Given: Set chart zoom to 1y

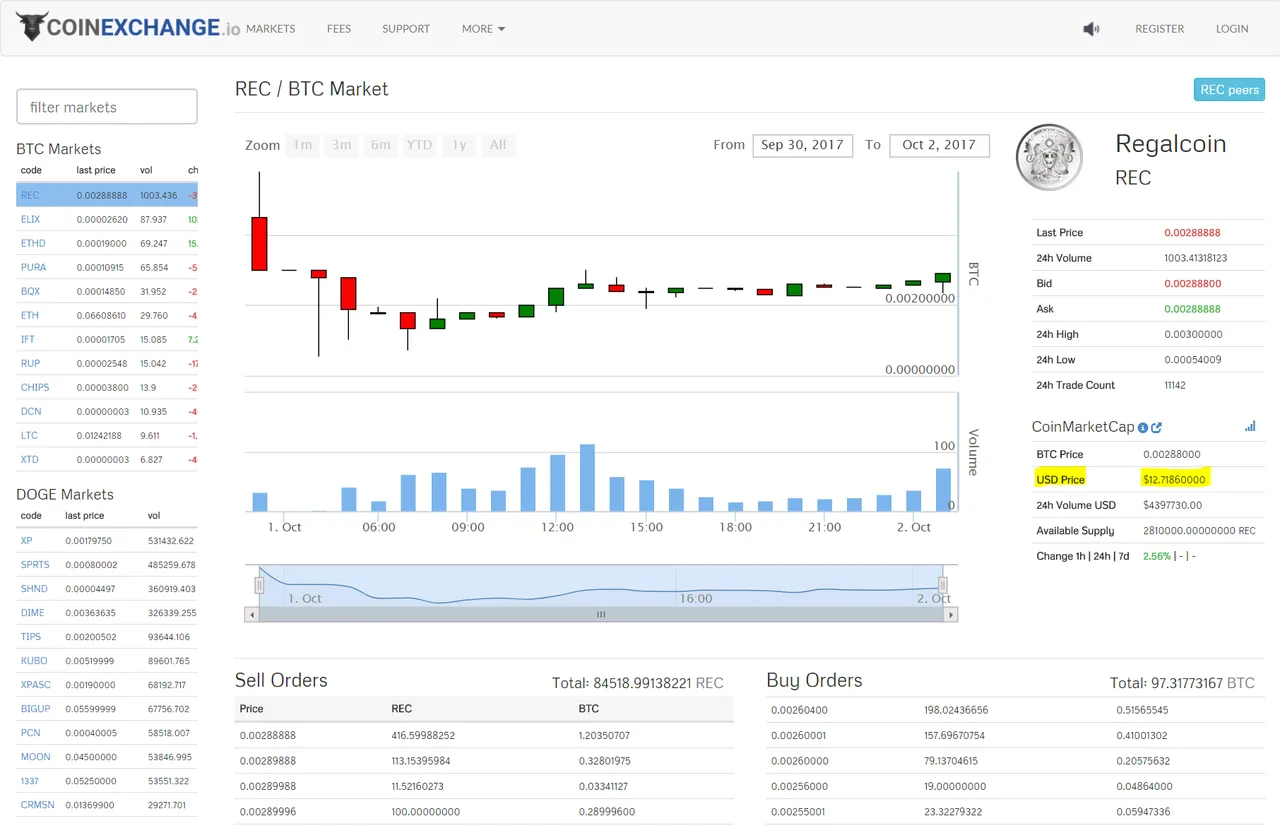Looking at the screenshot, I should pyautogui.click(x=459, y=145).
